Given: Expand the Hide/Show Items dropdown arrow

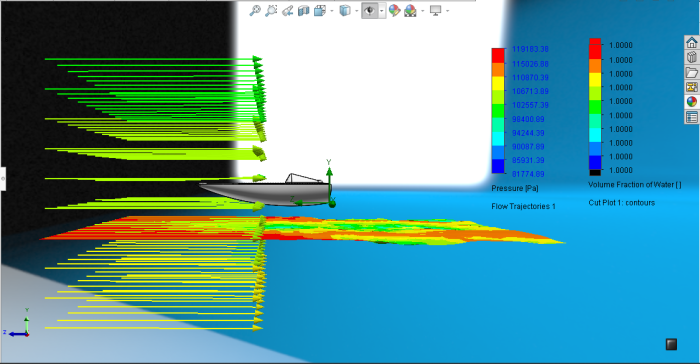Looking at the screenshot, I should (x=382, y=11).
